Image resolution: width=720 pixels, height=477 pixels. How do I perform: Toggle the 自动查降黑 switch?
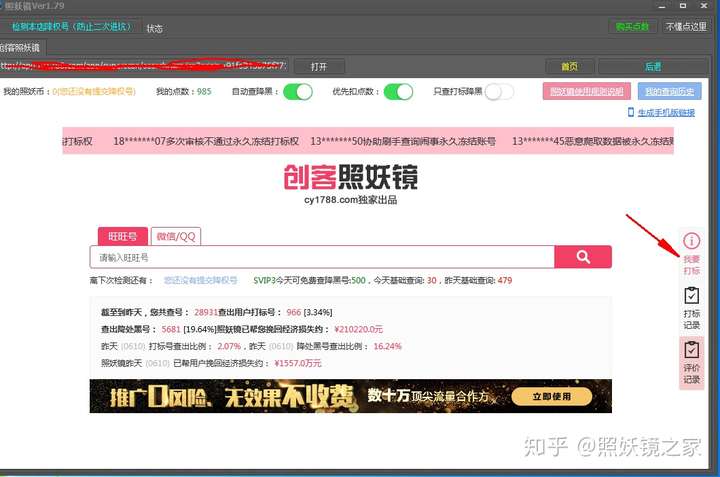coord(298,92)
